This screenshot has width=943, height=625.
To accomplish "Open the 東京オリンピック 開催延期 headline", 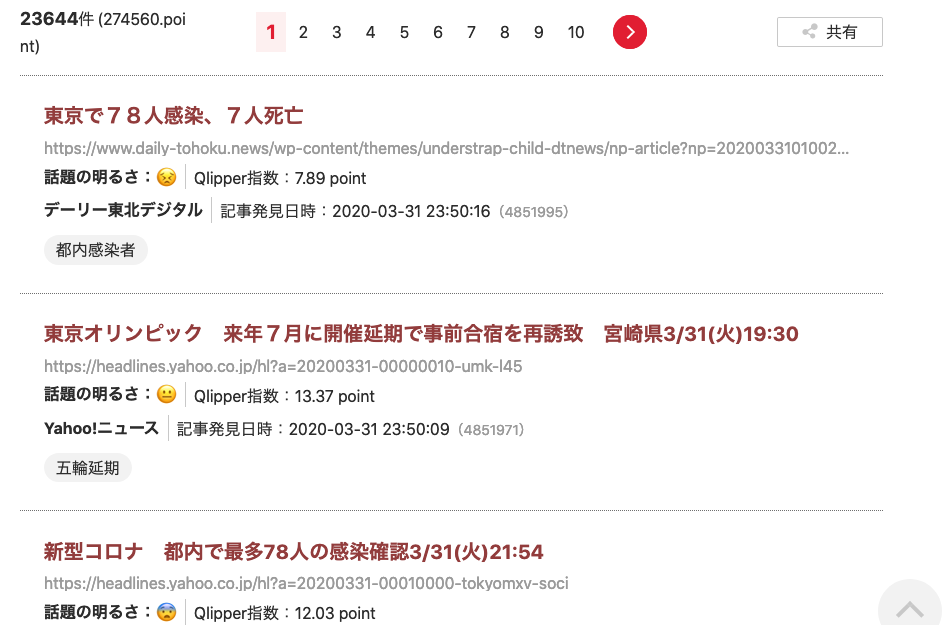I will pos(421,334).
